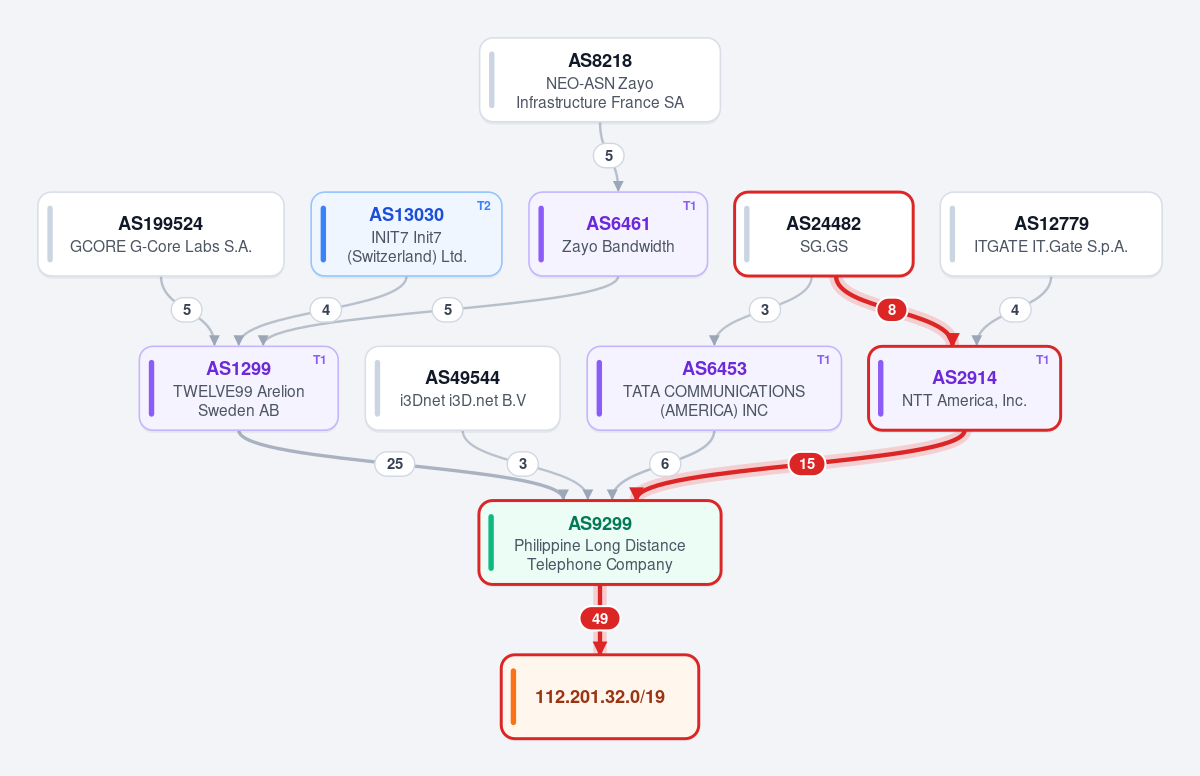This screenshot has height=776, width=1200.
Task: Click the AS9299 Philippine Long Distance node
Action: (x=600, y=542)
